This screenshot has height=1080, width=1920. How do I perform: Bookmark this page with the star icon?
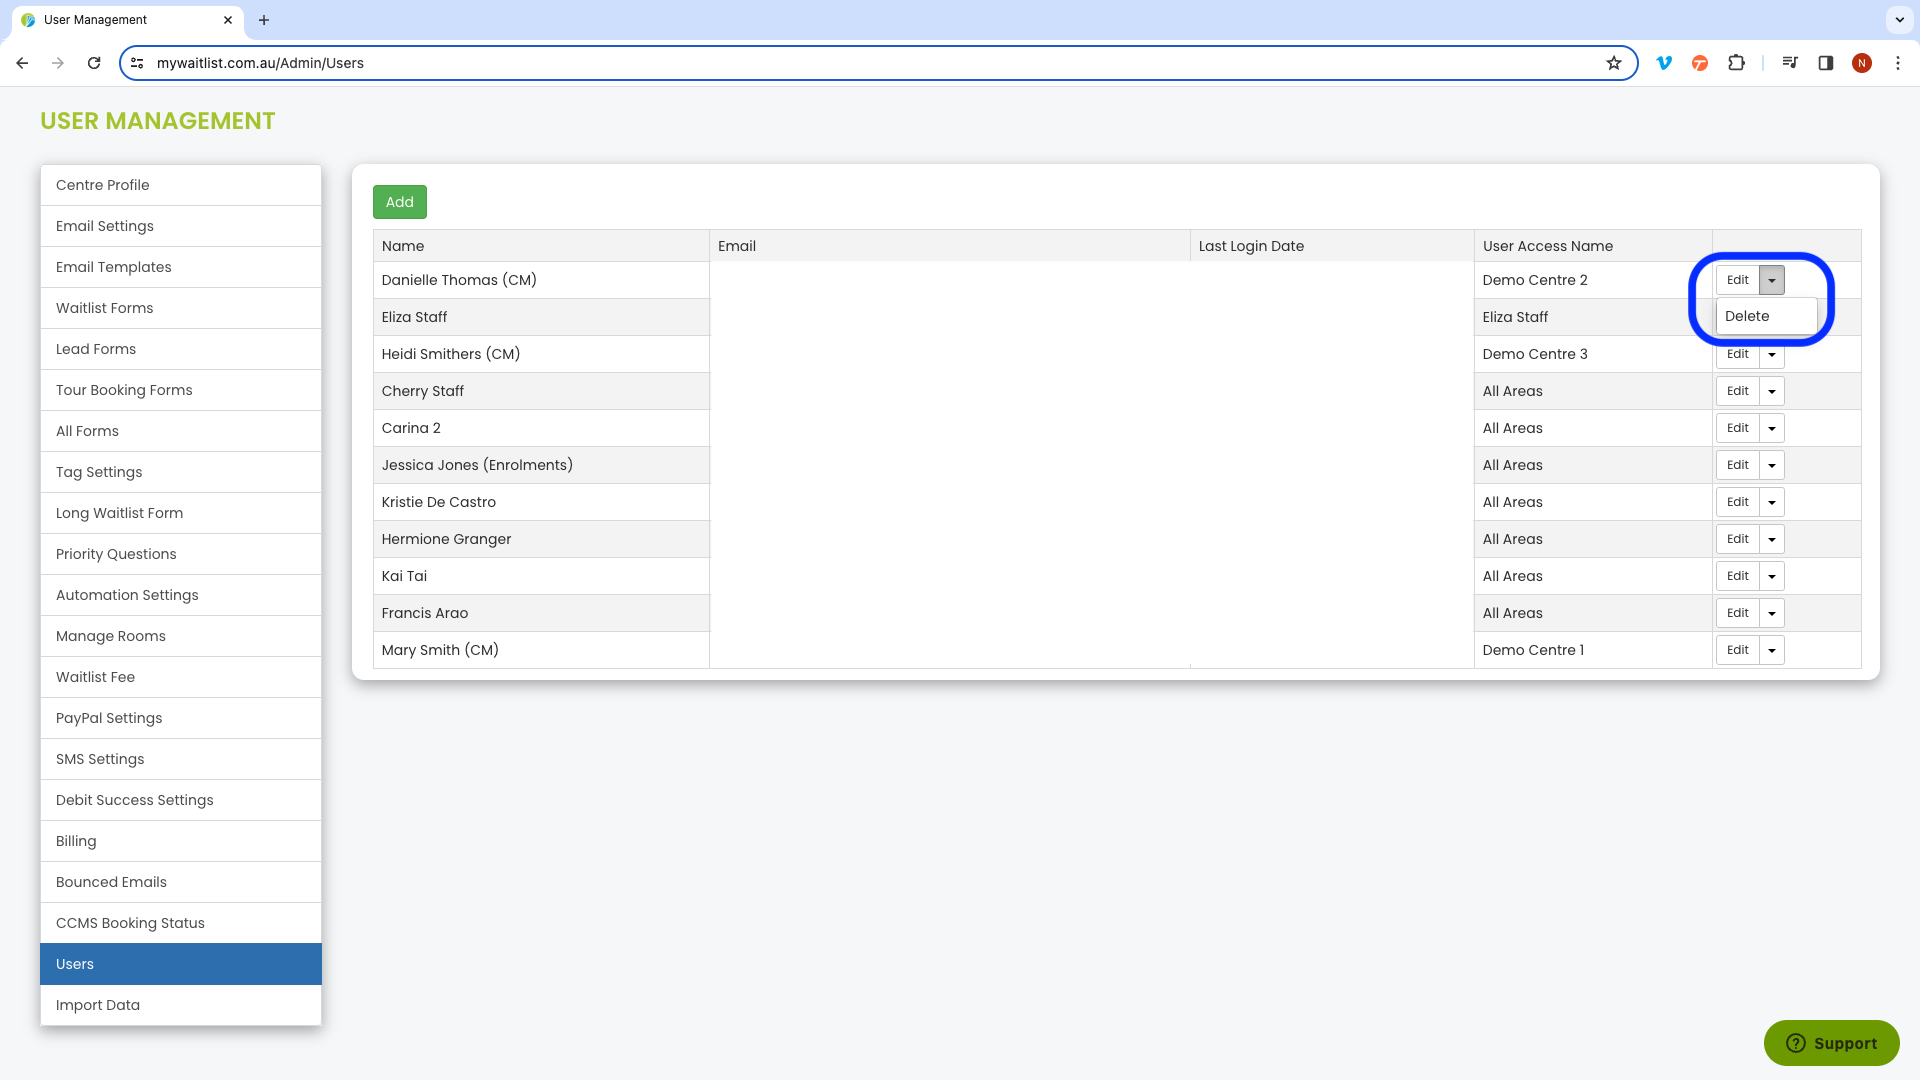click(1614, 63)
